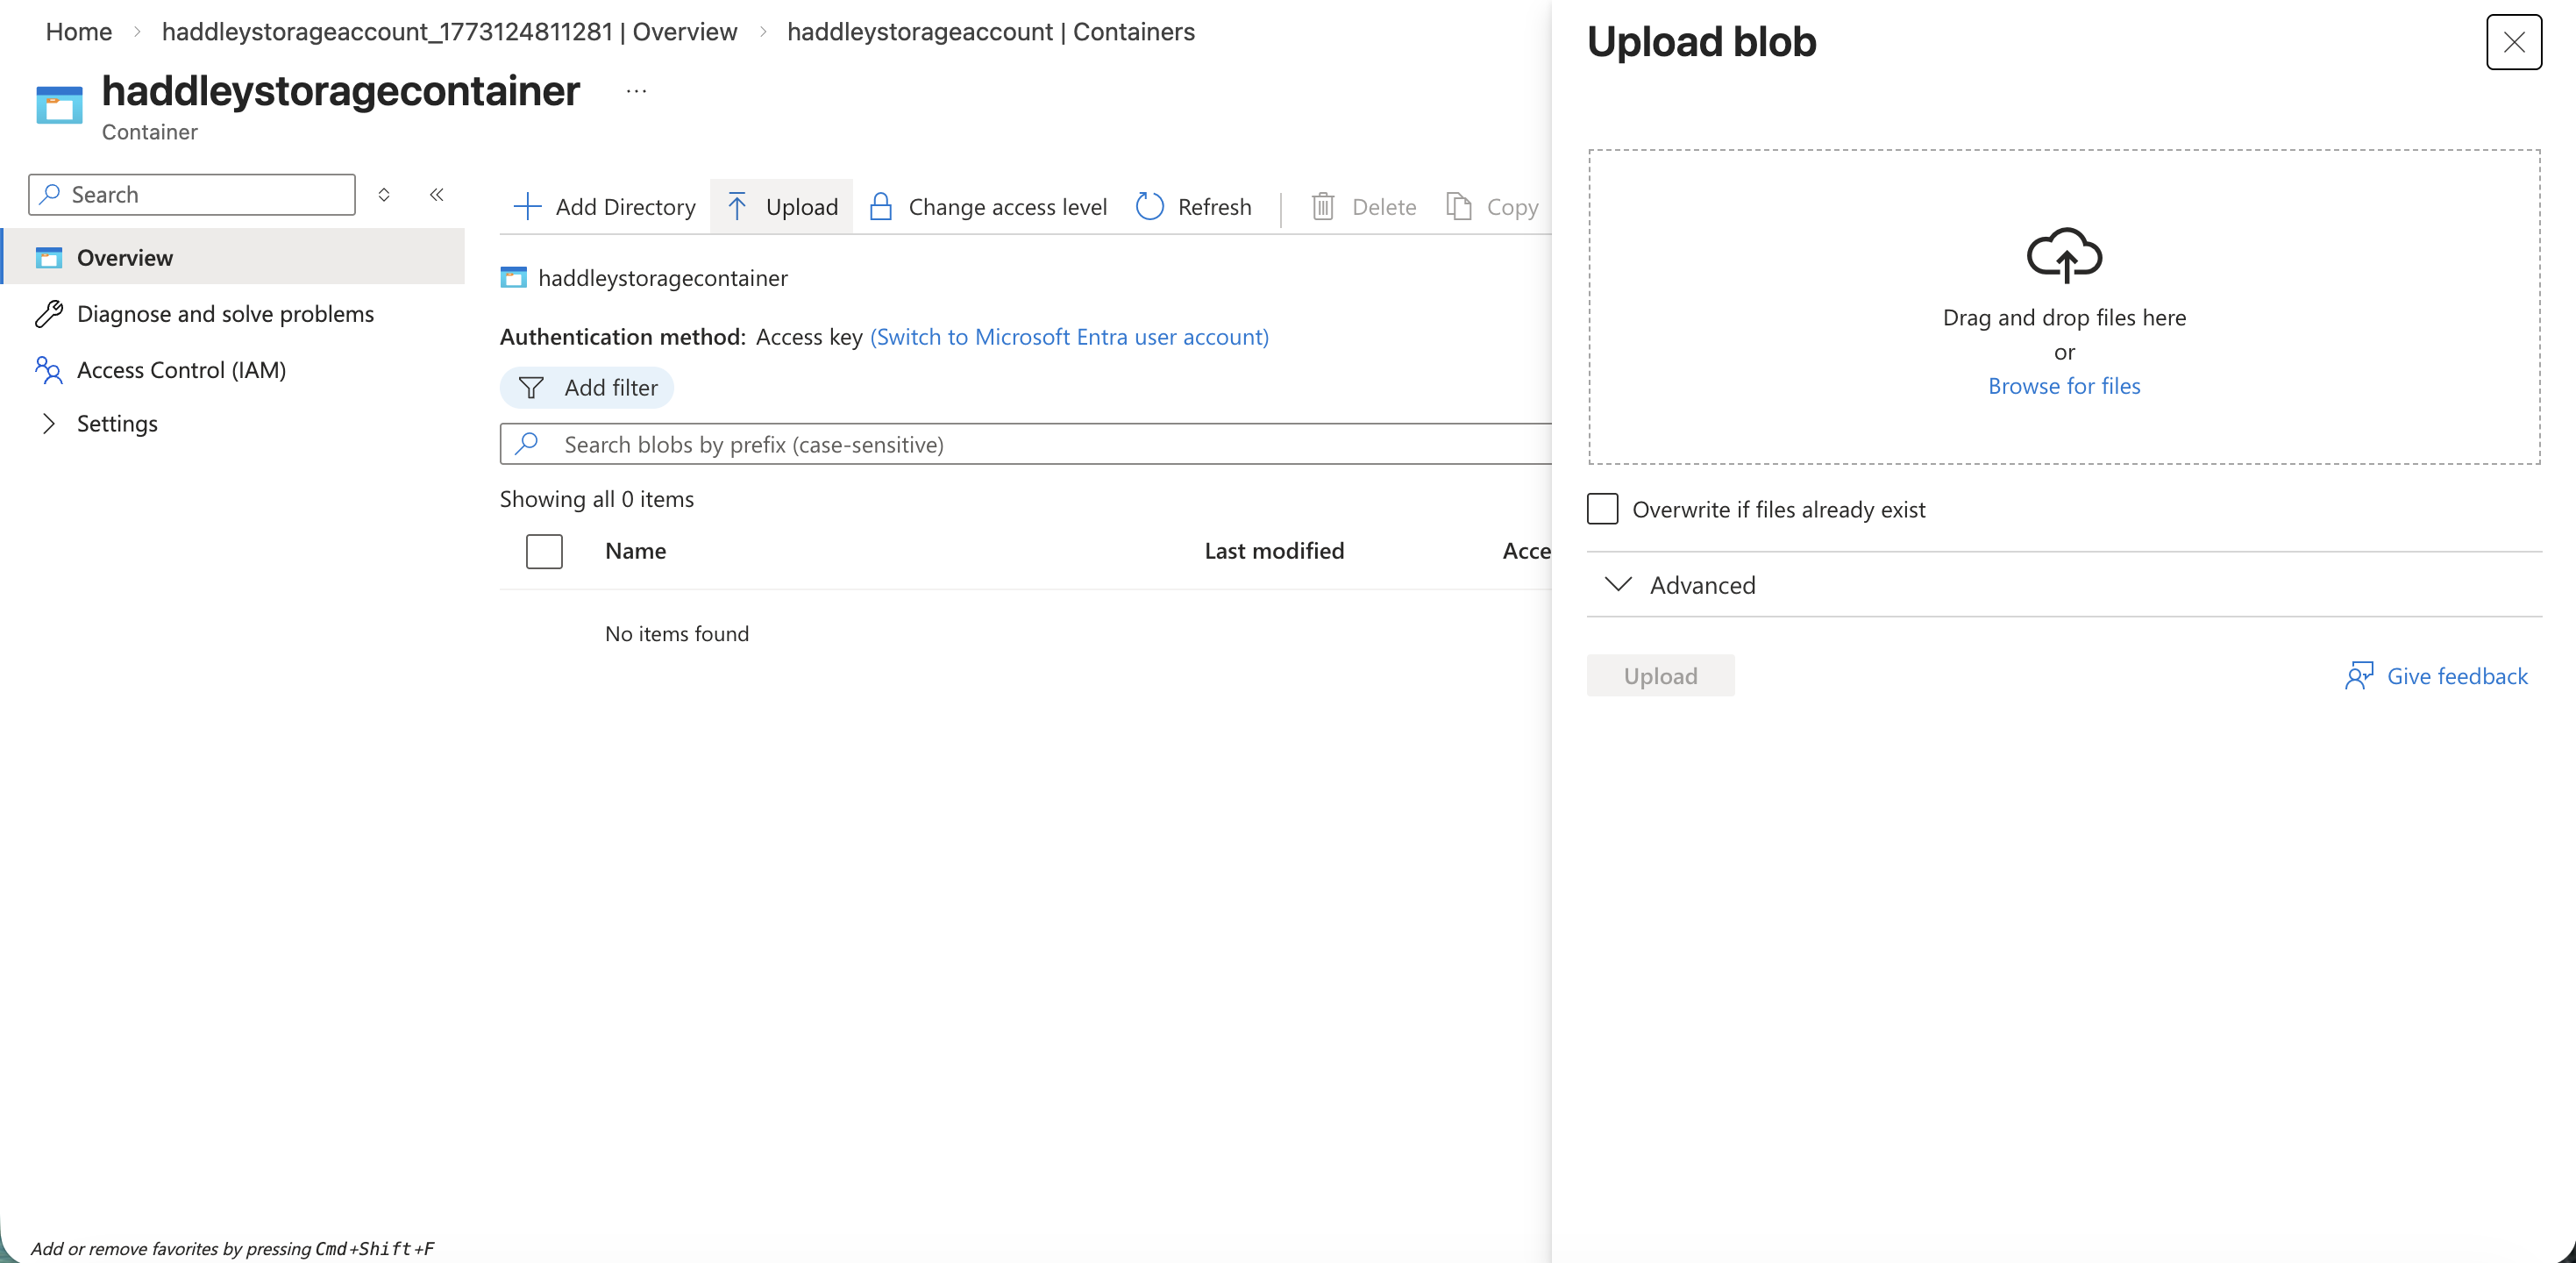Collapse the sidebar with double chevron
This screenshot has width=2576, height=1263.
436,195
